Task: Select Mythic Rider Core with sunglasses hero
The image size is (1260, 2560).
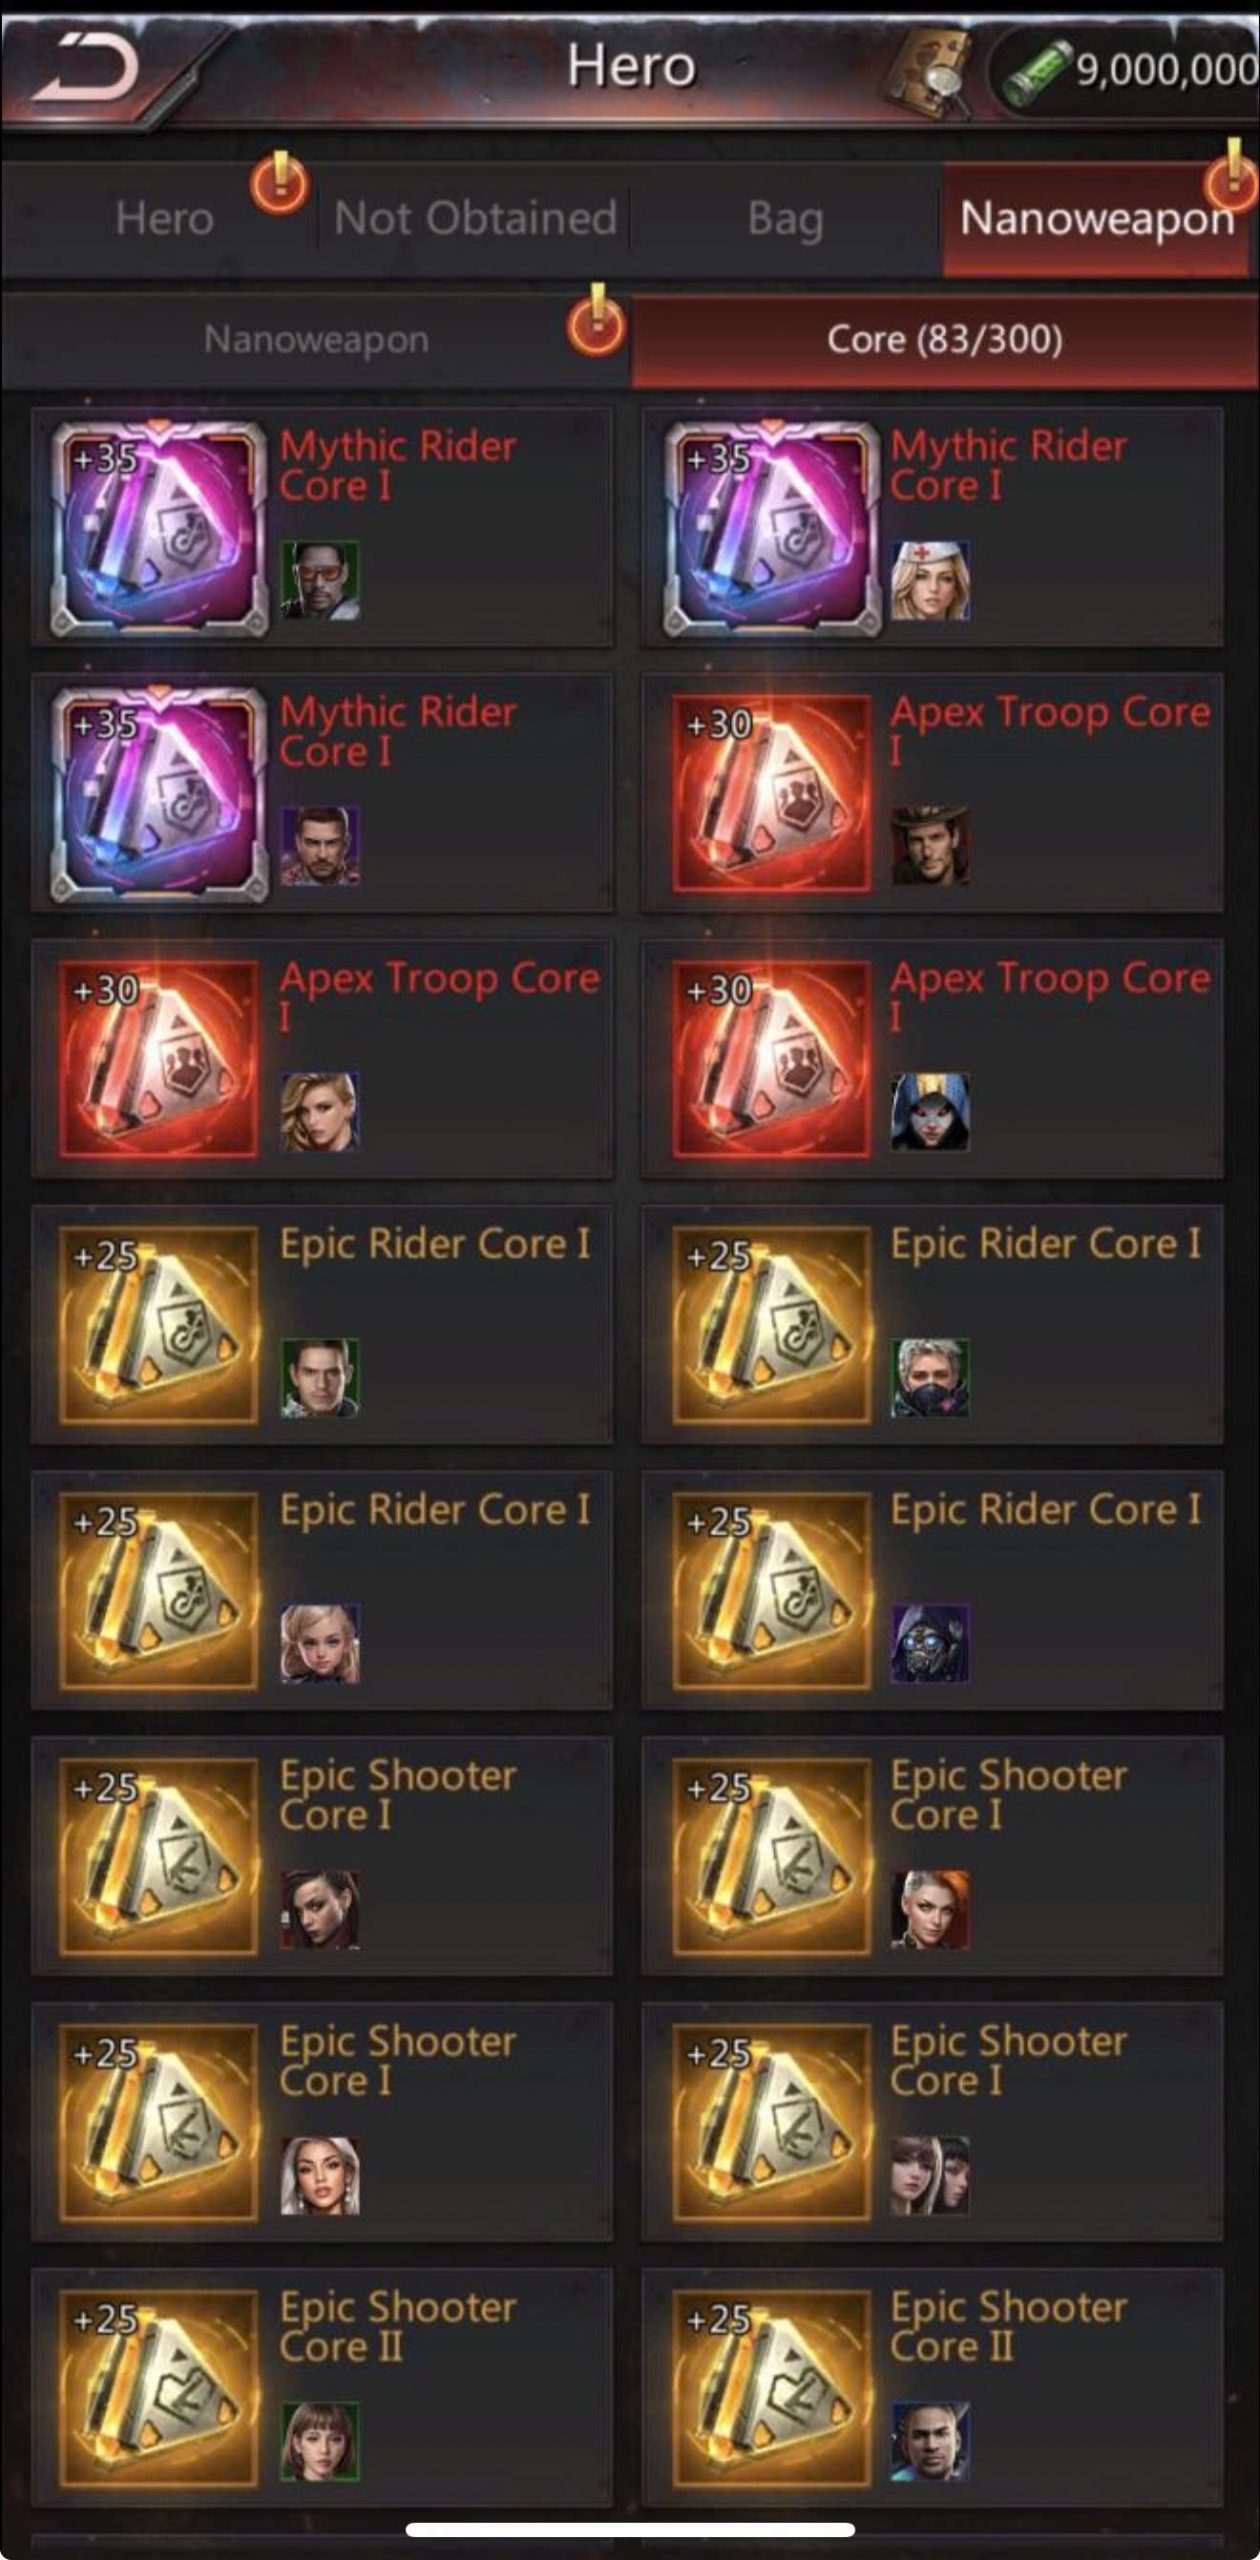Action: (x=322, y=527)
